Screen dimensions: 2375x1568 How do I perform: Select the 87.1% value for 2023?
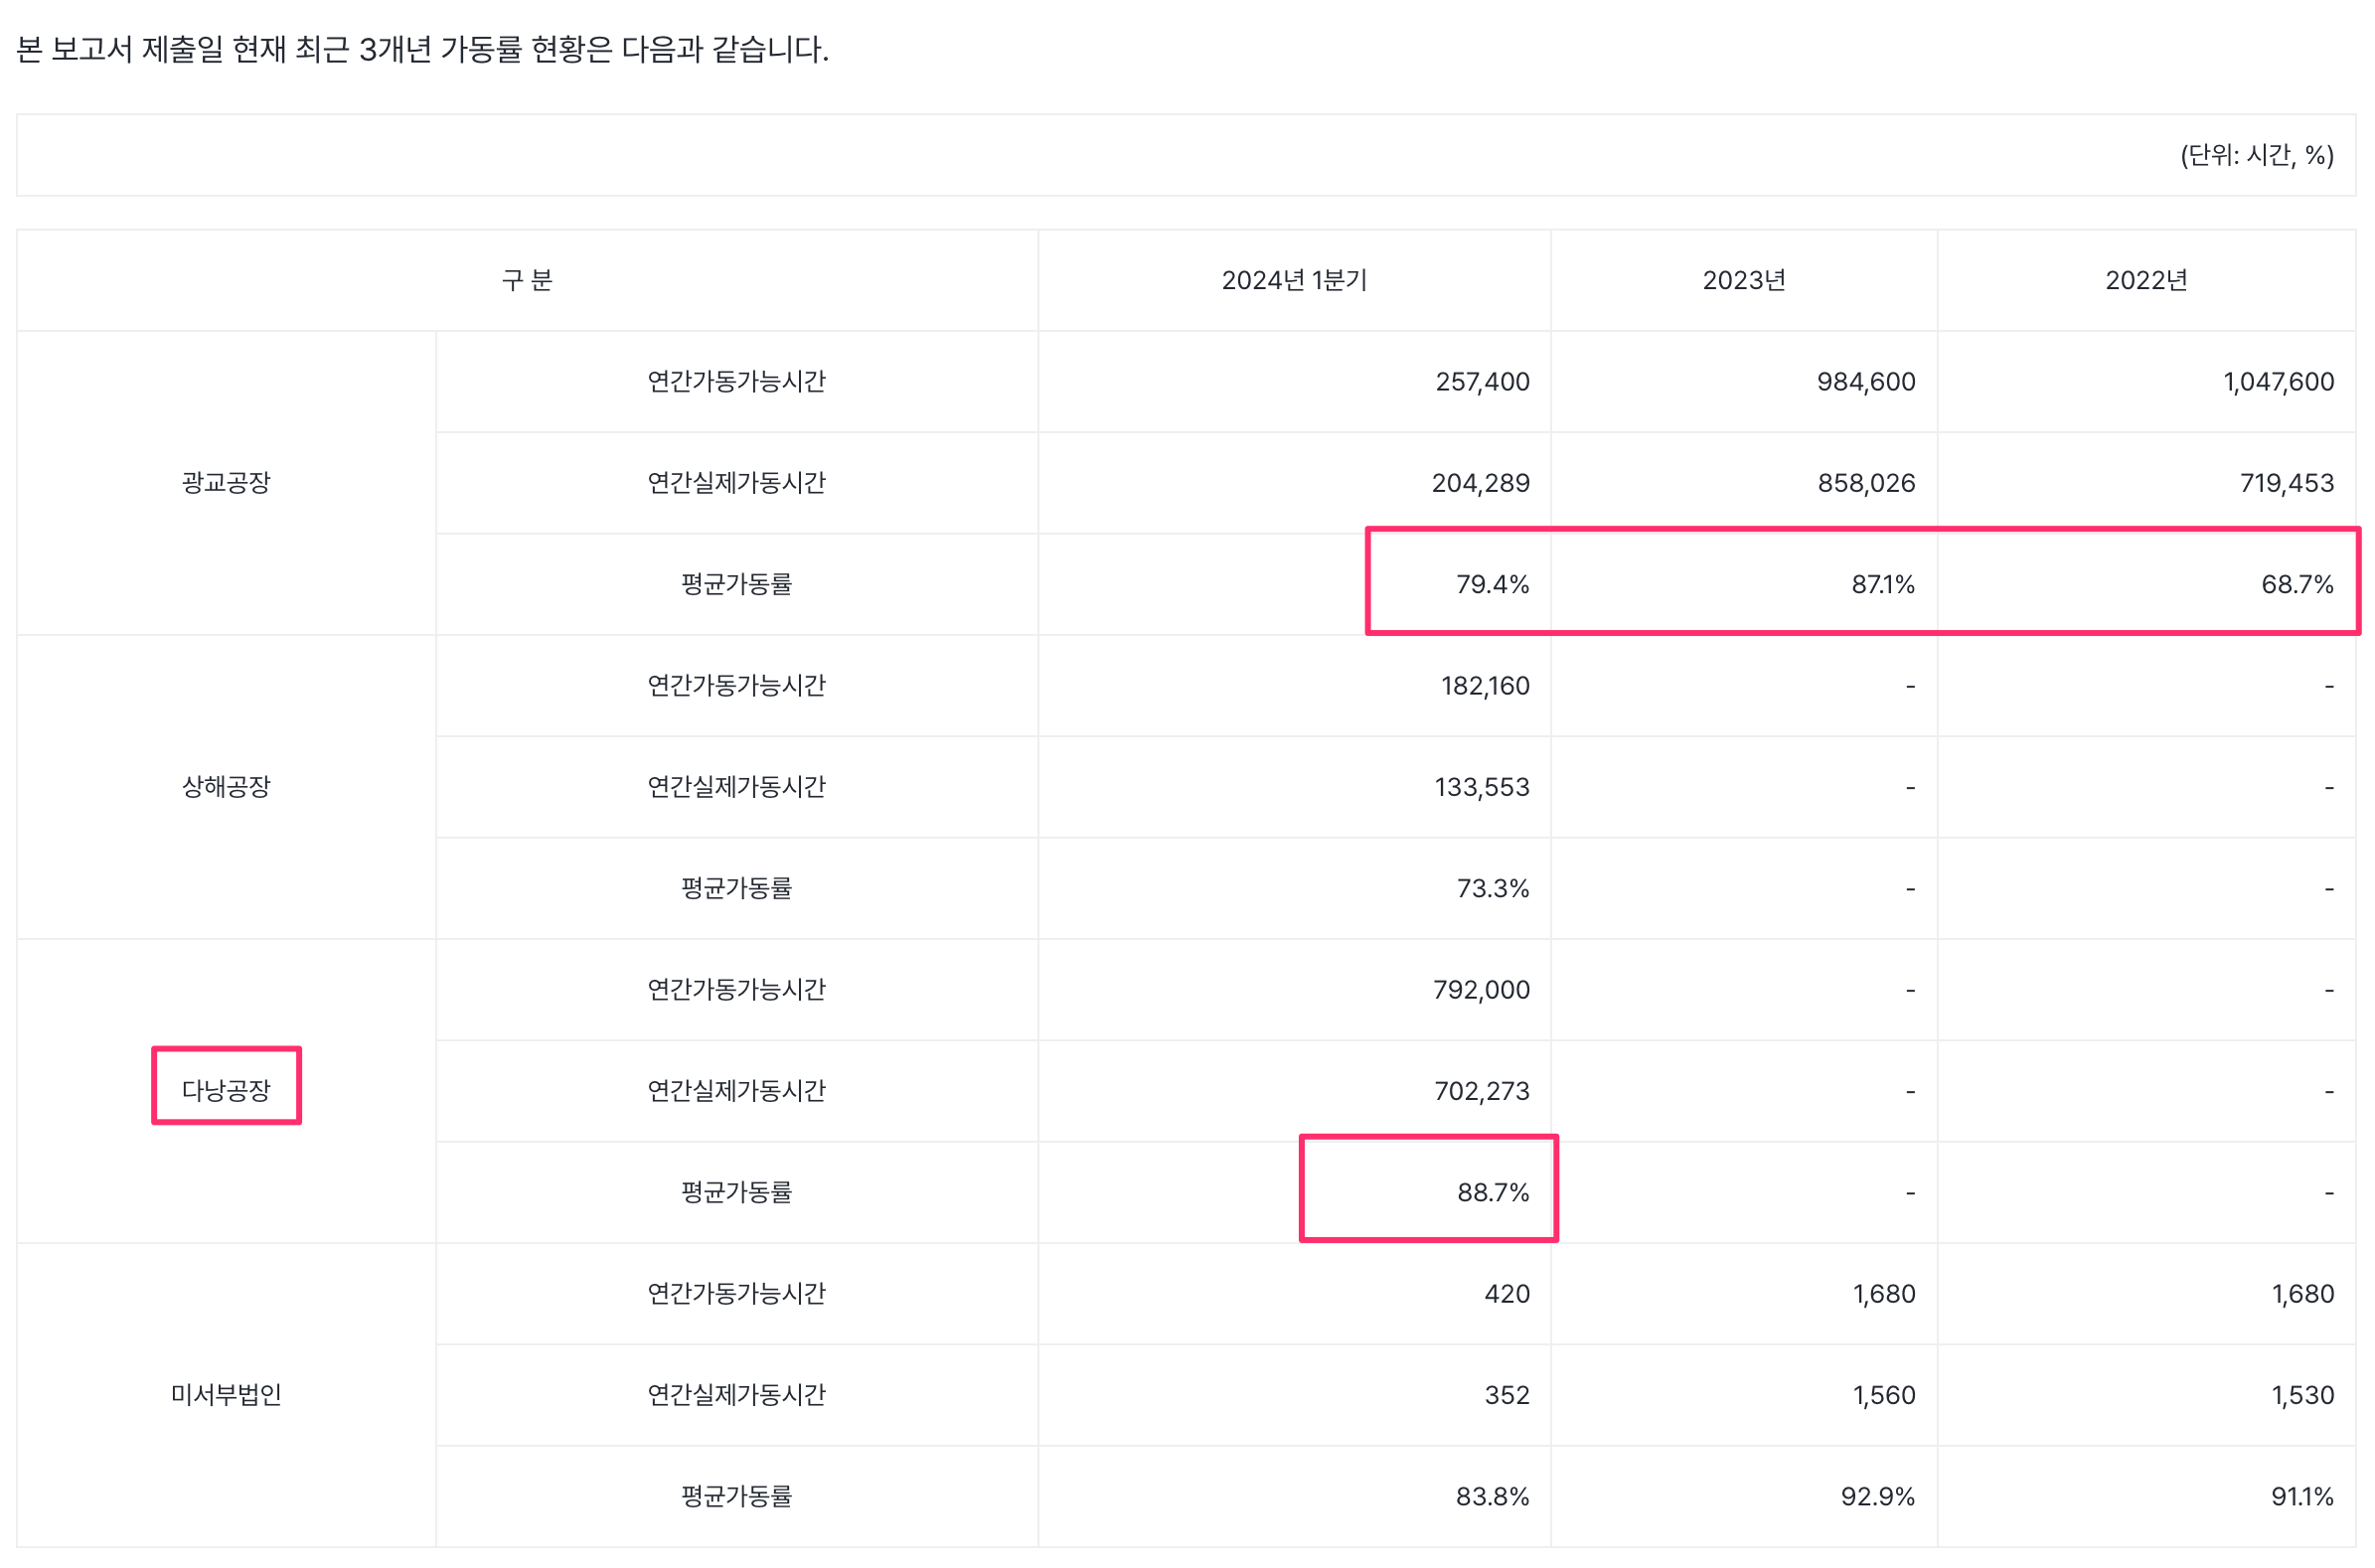[1882, 585]
